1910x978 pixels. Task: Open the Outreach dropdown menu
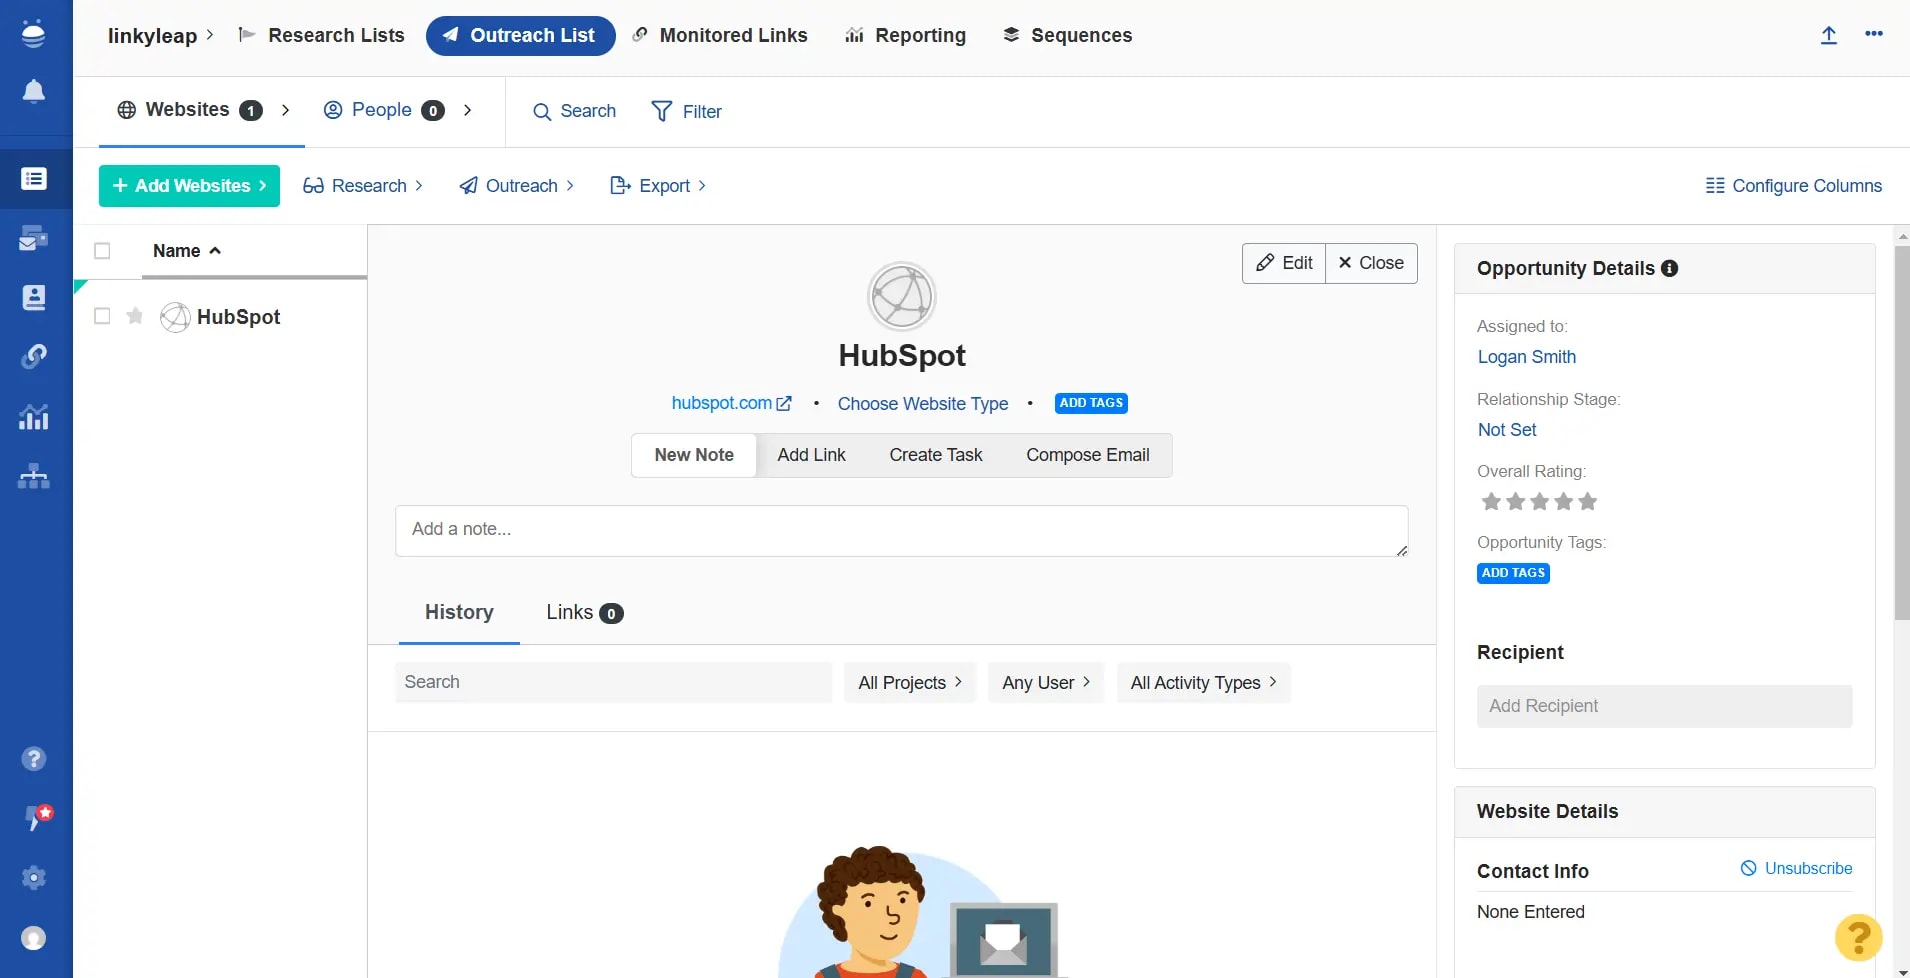(x=516, y=186)
